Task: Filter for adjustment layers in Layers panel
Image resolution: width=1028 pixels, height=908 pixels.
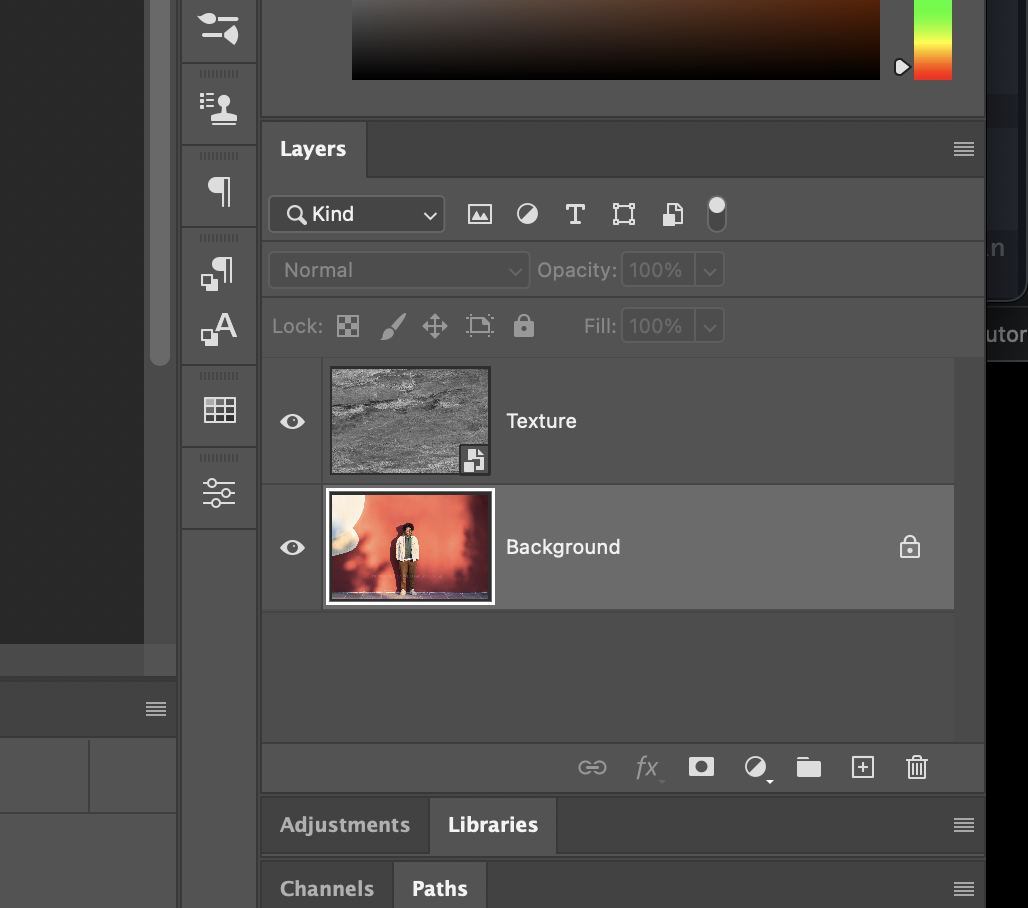Action: coord(527,213)
